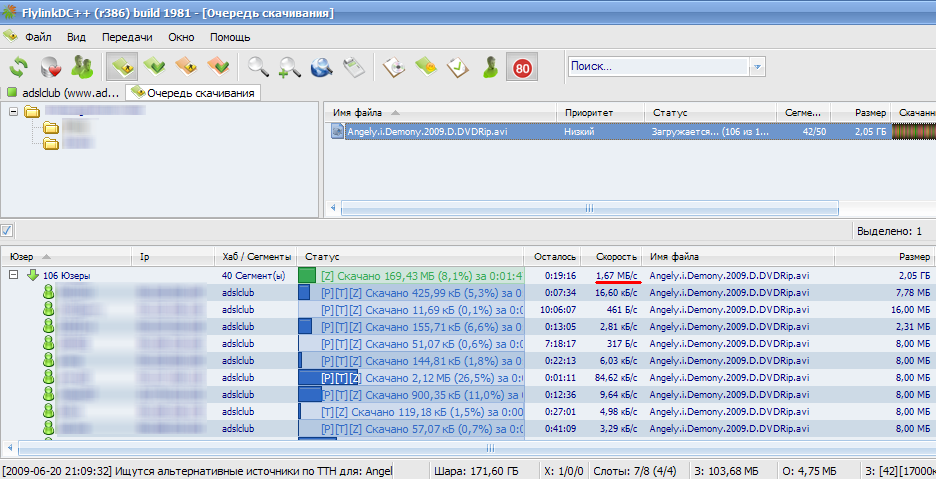Image resolution: width=936 pixels, height=479 pixels.
Task: Click the clipboard with checkmark toolbar icon
Action: pos(458,67)
